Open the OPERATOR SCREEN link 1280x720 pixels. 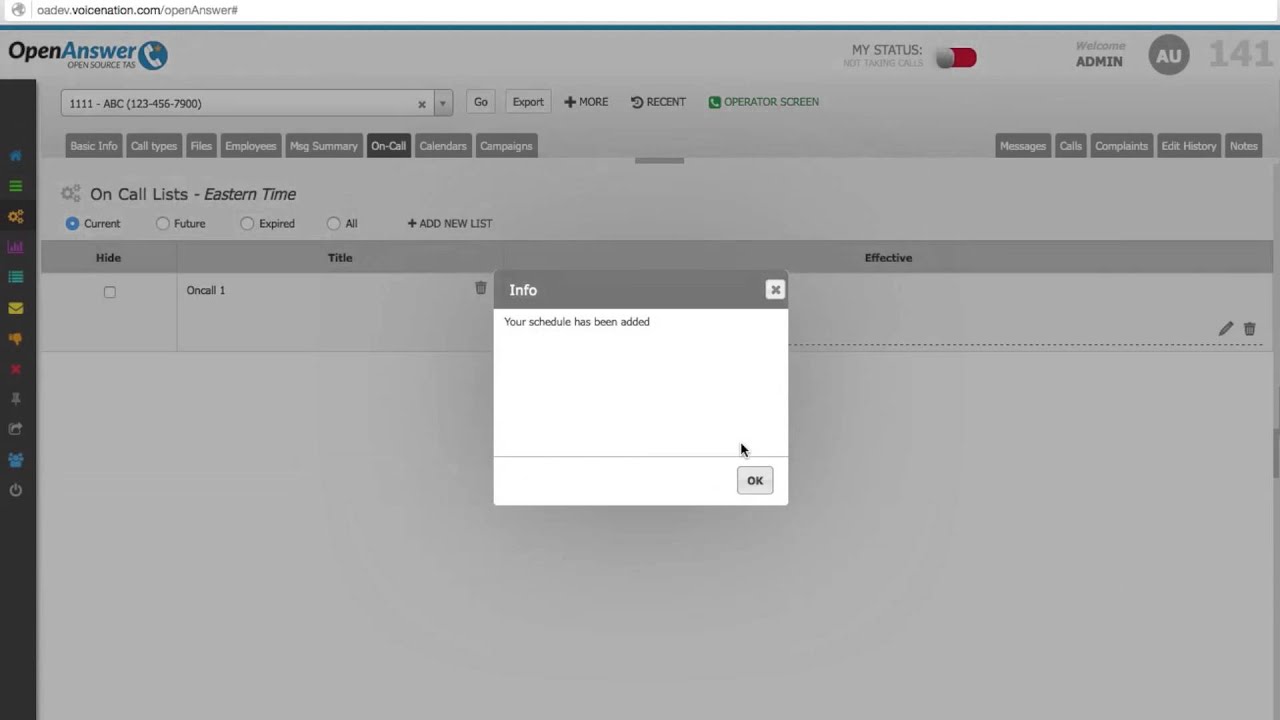[764, 102]
